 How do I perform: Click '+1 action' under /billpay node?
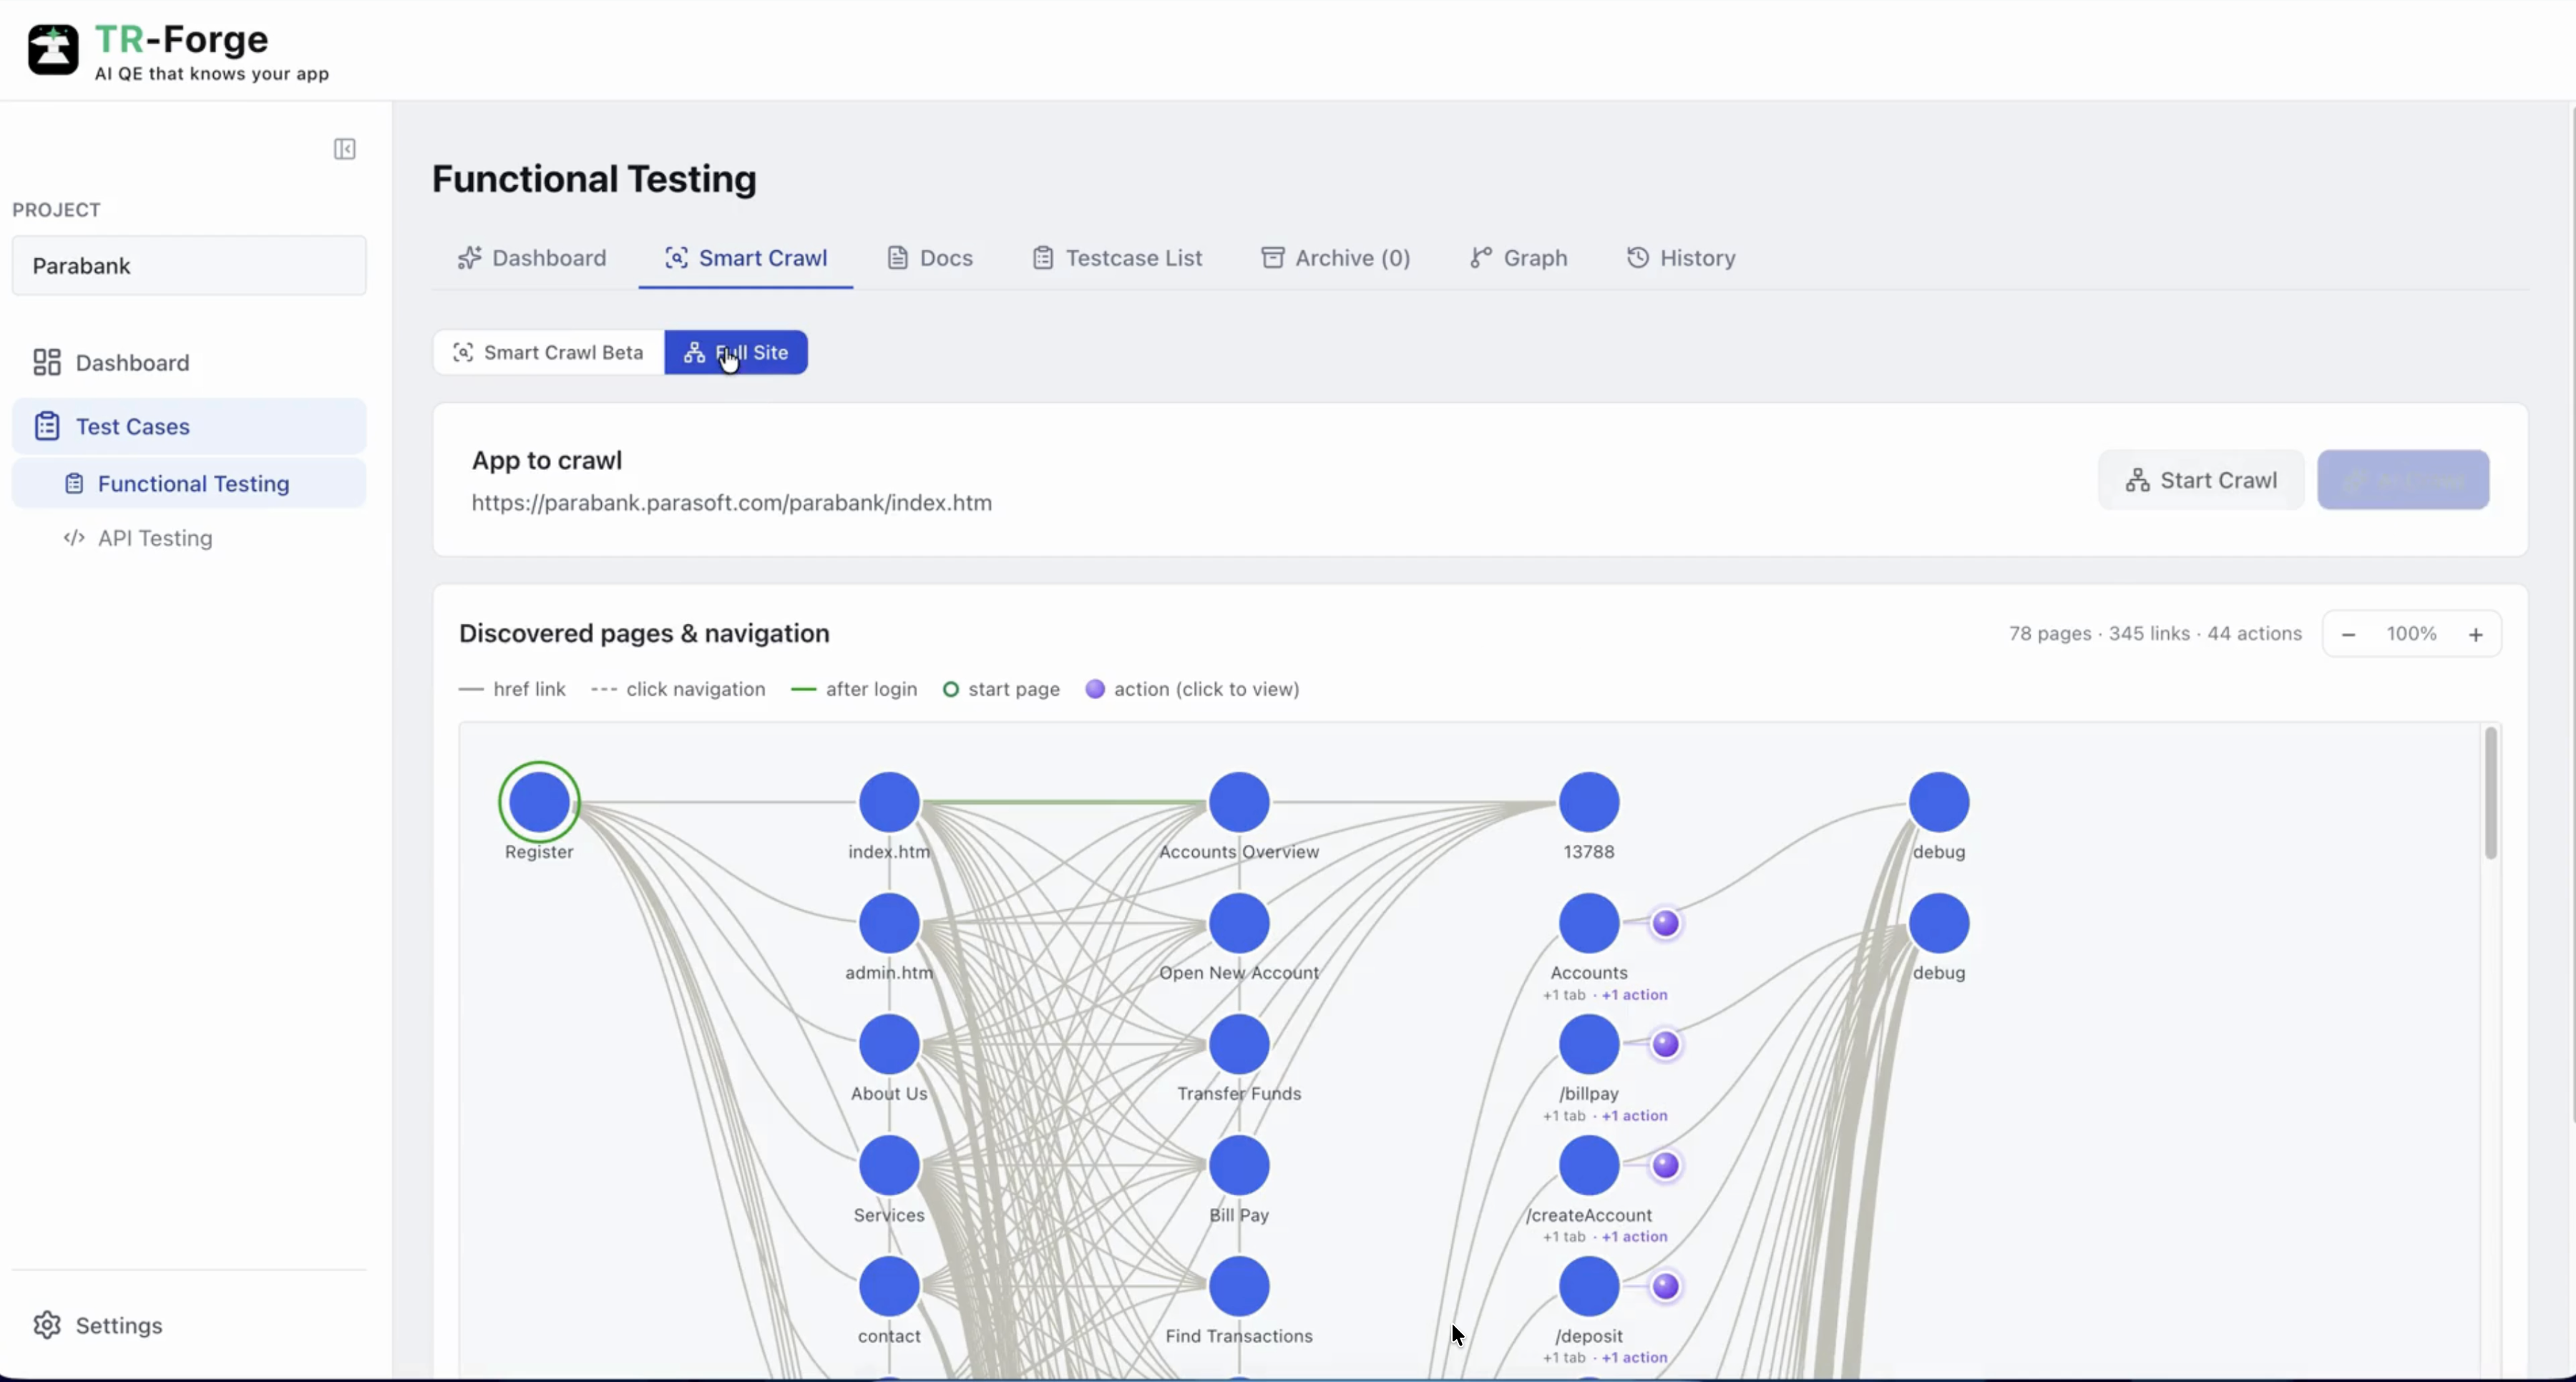[x=1635, y=1116]
